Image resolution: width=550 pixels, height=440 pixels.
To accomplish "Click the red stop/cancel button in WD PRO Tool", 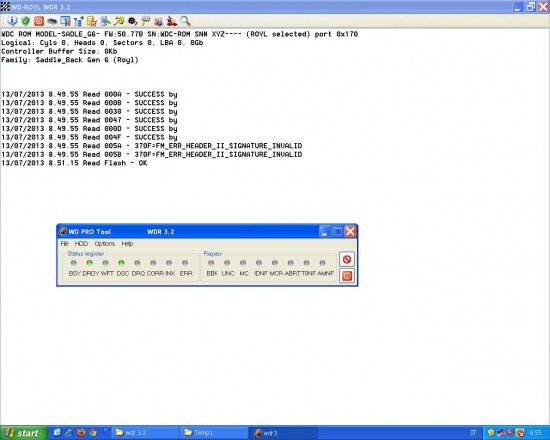I will click(347, 259).
